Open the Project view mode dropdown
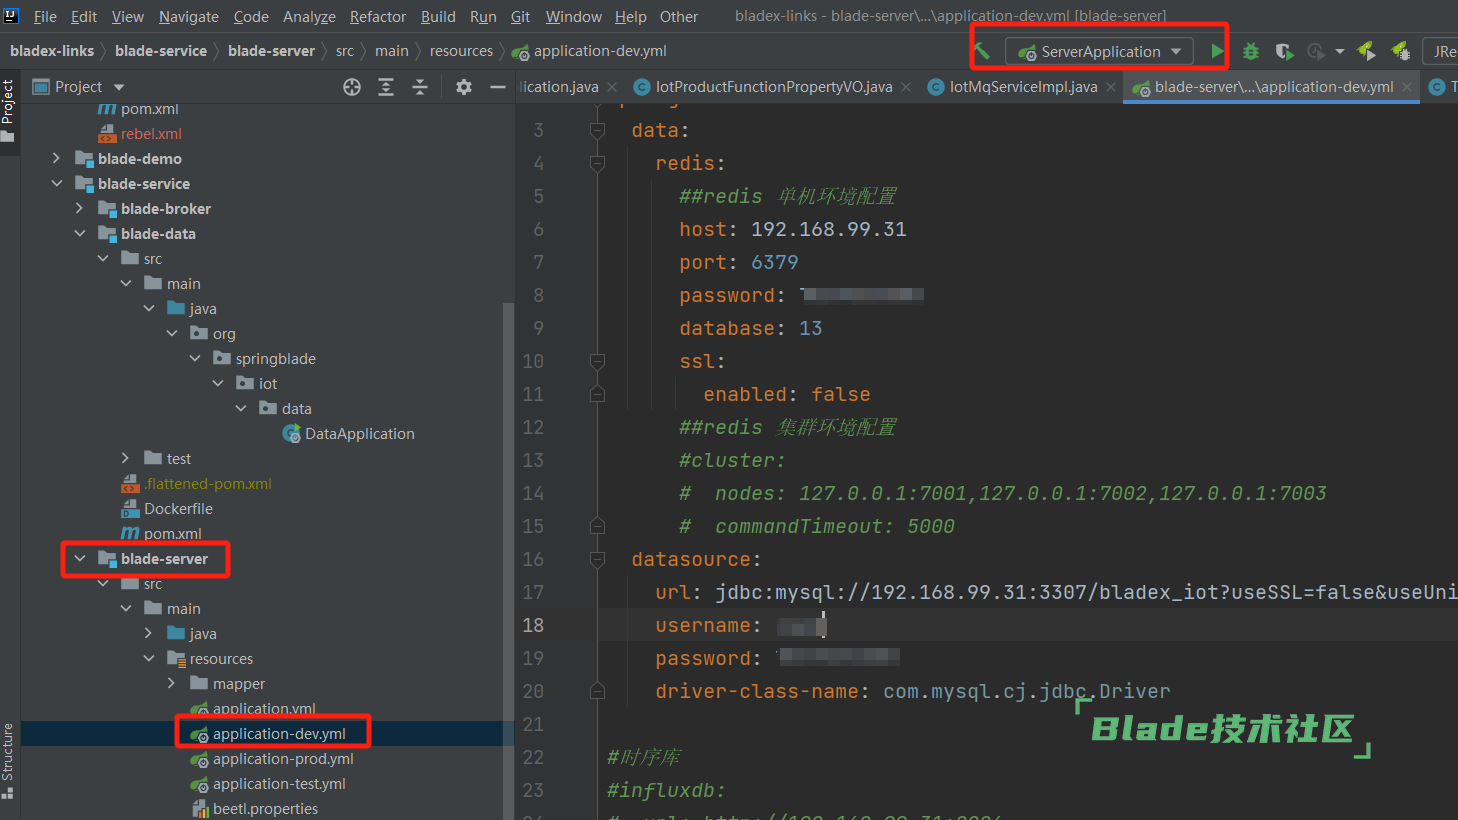Viewport: 1458px width, 820px height. (119, 87)
